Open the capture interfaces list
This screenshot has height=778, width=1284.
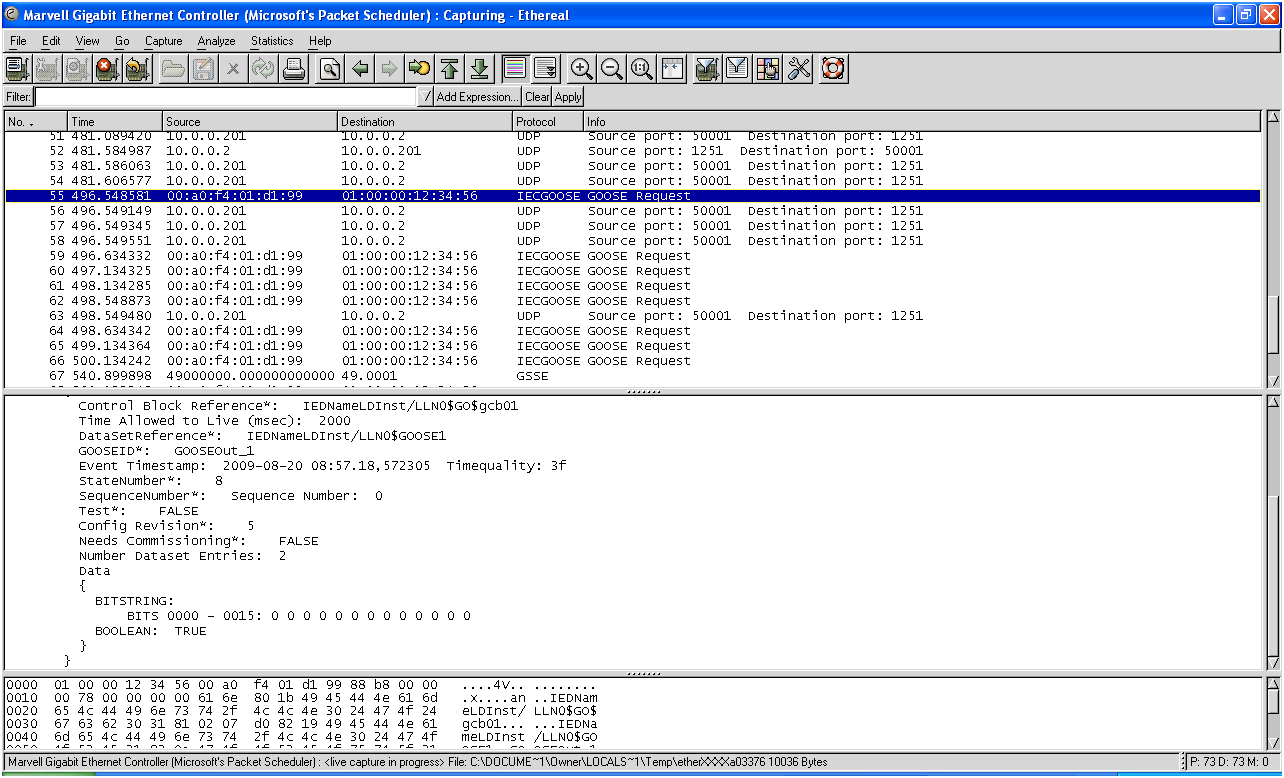17,69
